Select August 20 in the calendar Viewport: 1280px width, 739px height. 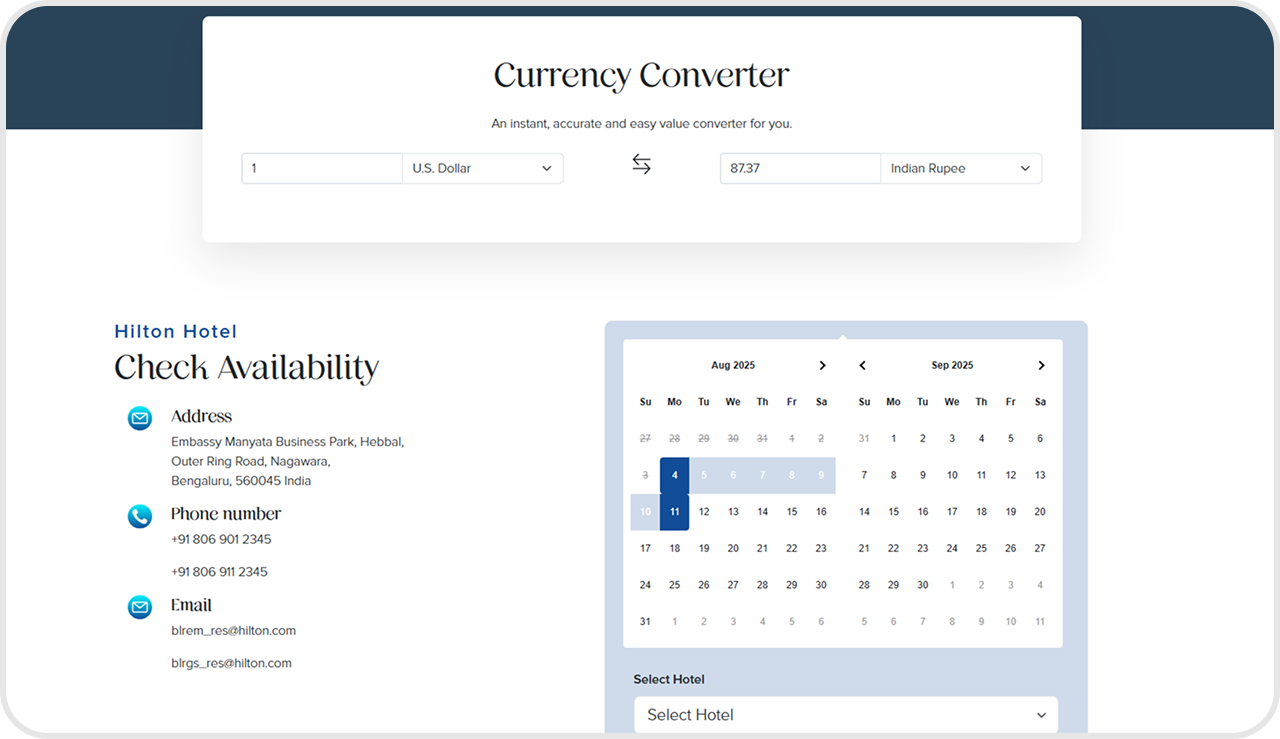click(733, 548)
